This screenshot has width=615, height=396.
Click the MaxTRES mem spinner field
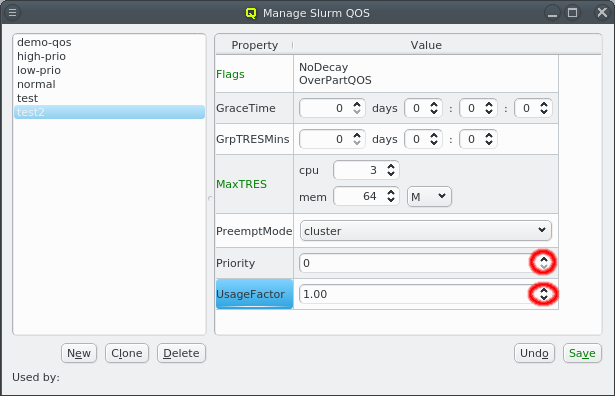pos(366,196)
